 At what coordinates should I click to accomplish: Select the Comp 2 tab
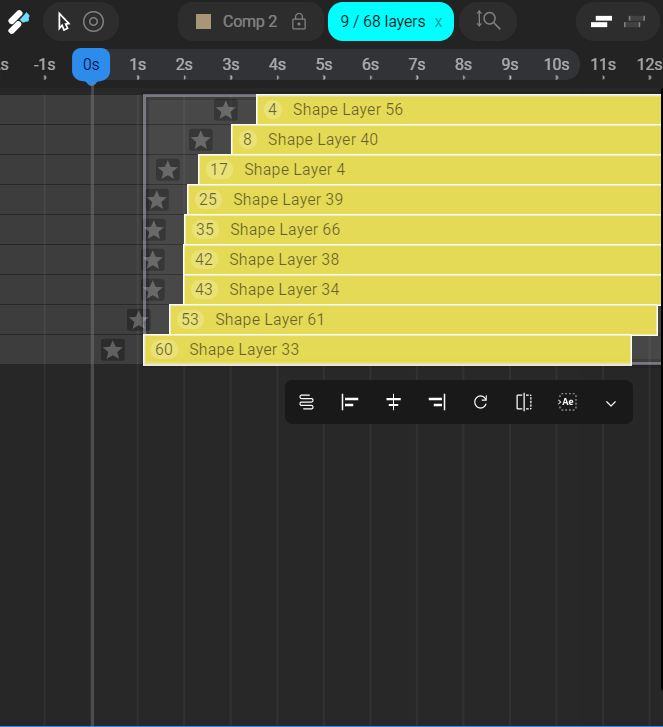(250, 21)
